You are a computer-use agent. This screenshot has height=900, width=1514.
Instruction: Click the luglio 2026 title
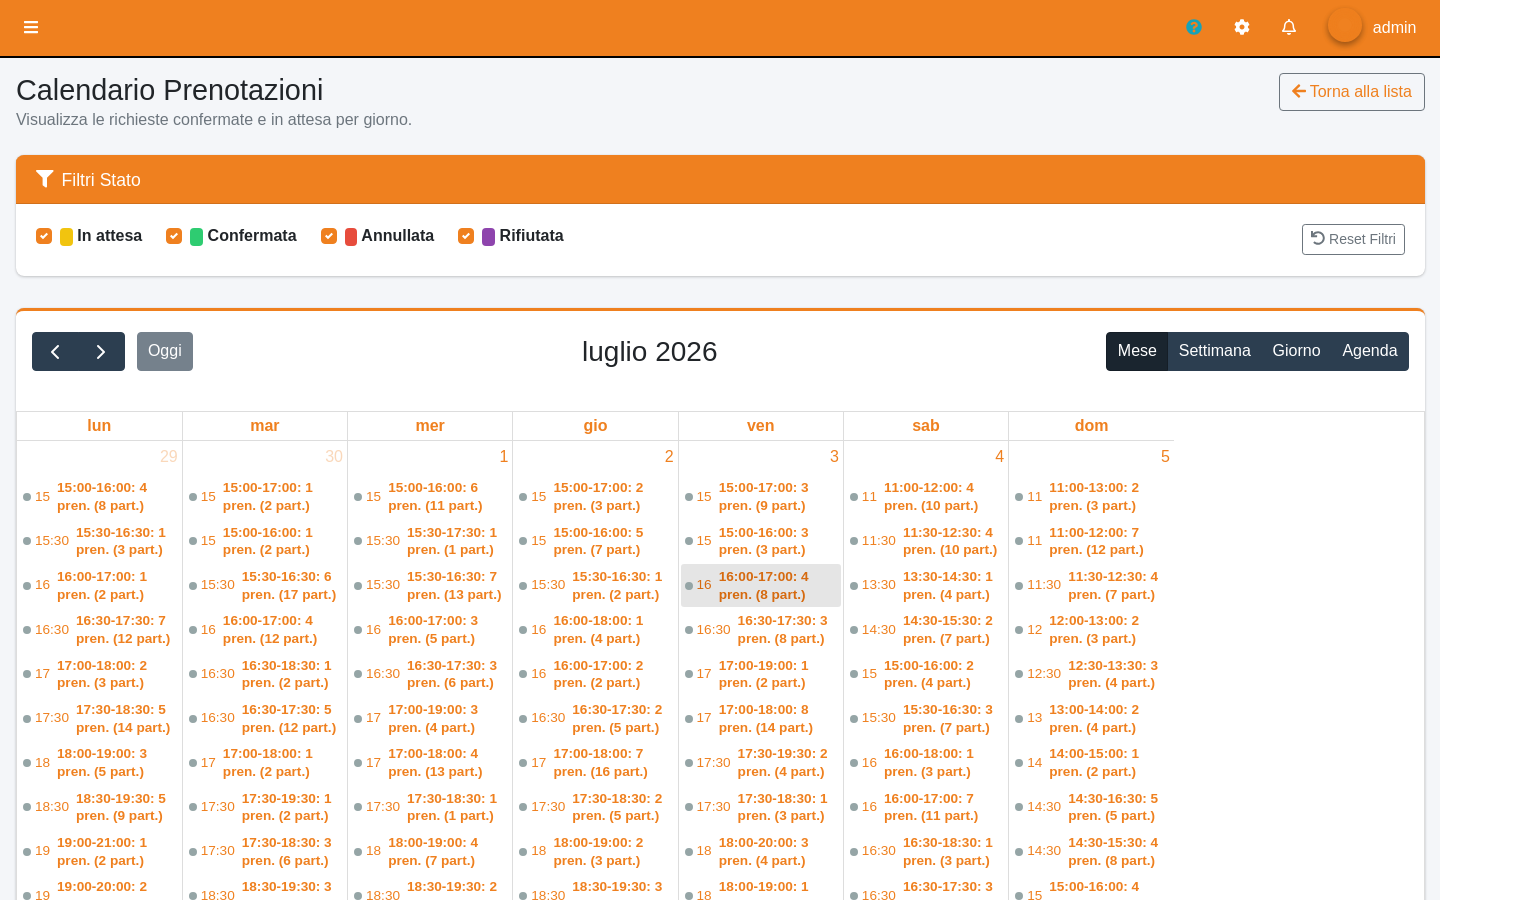click(649, 352)
